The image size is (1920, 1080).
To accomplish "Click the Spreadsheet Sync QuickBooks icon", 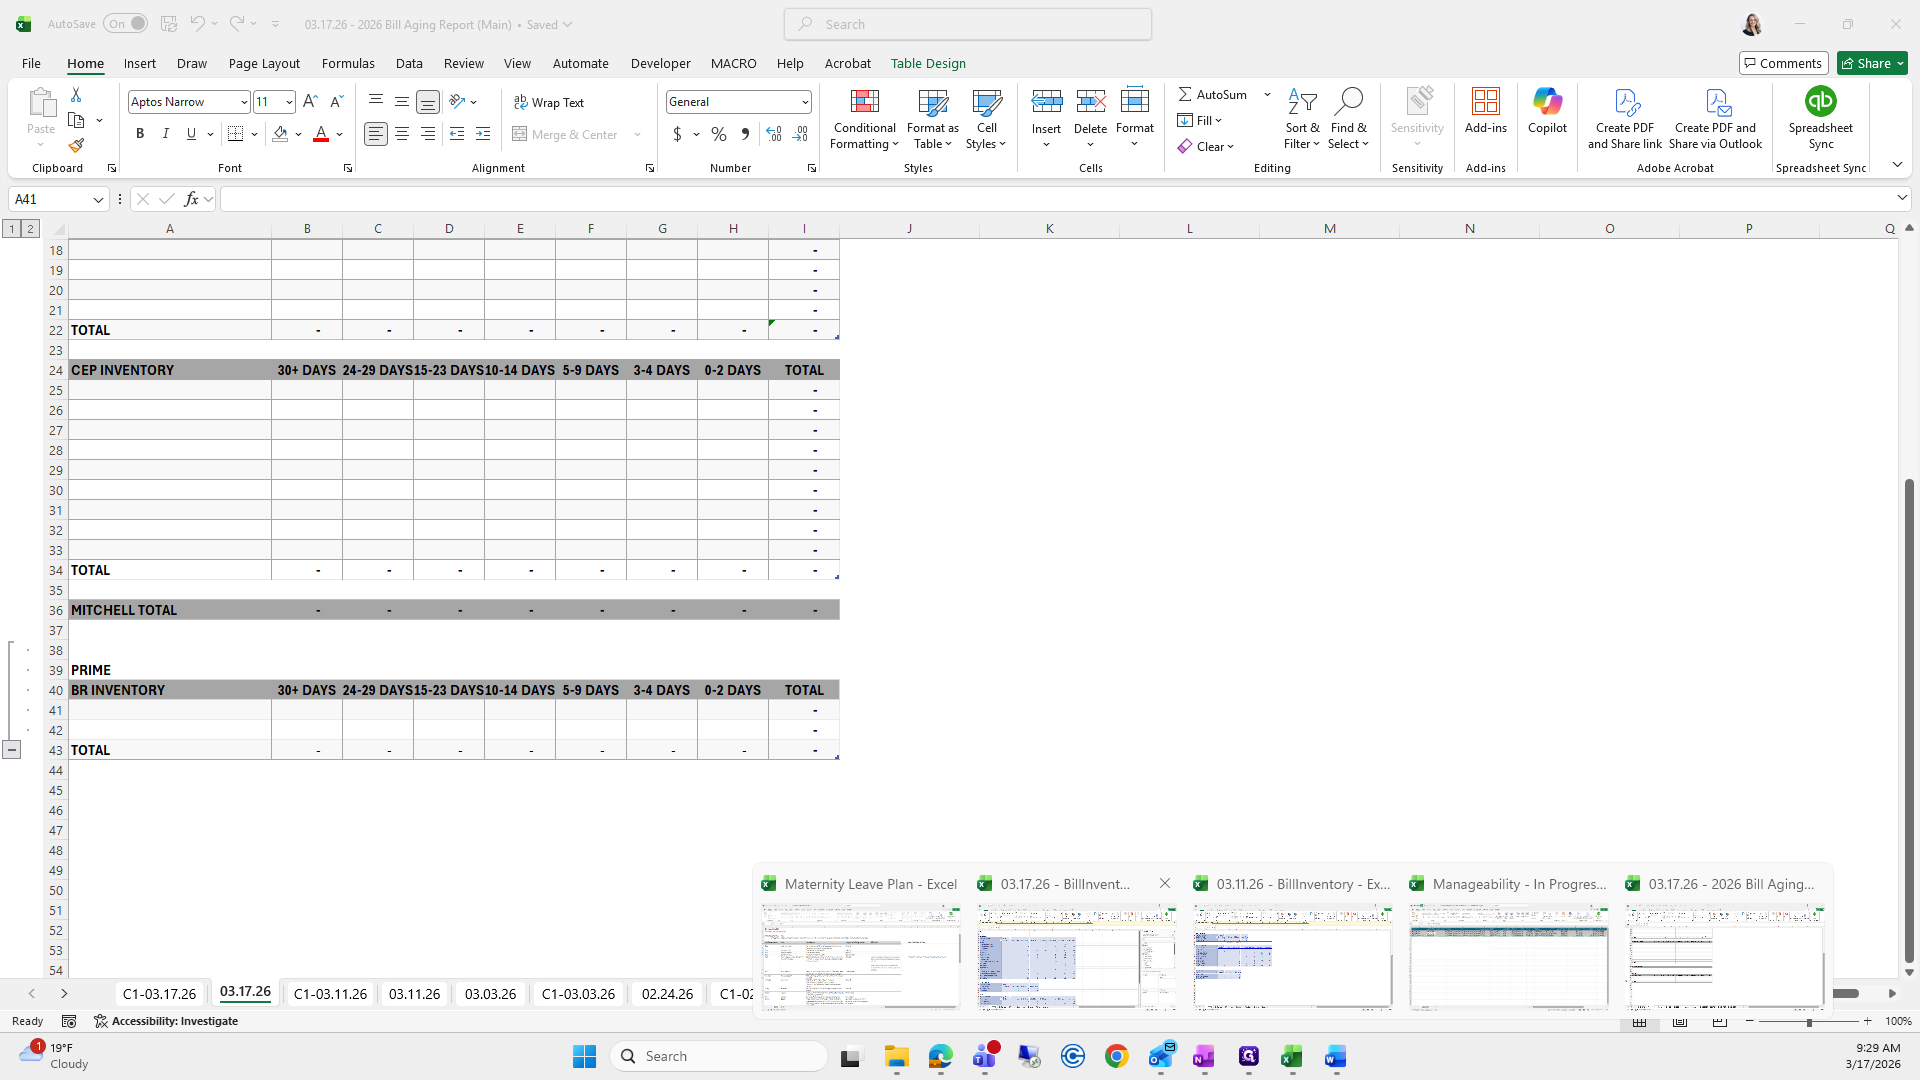I will [x=1820, y=103].
